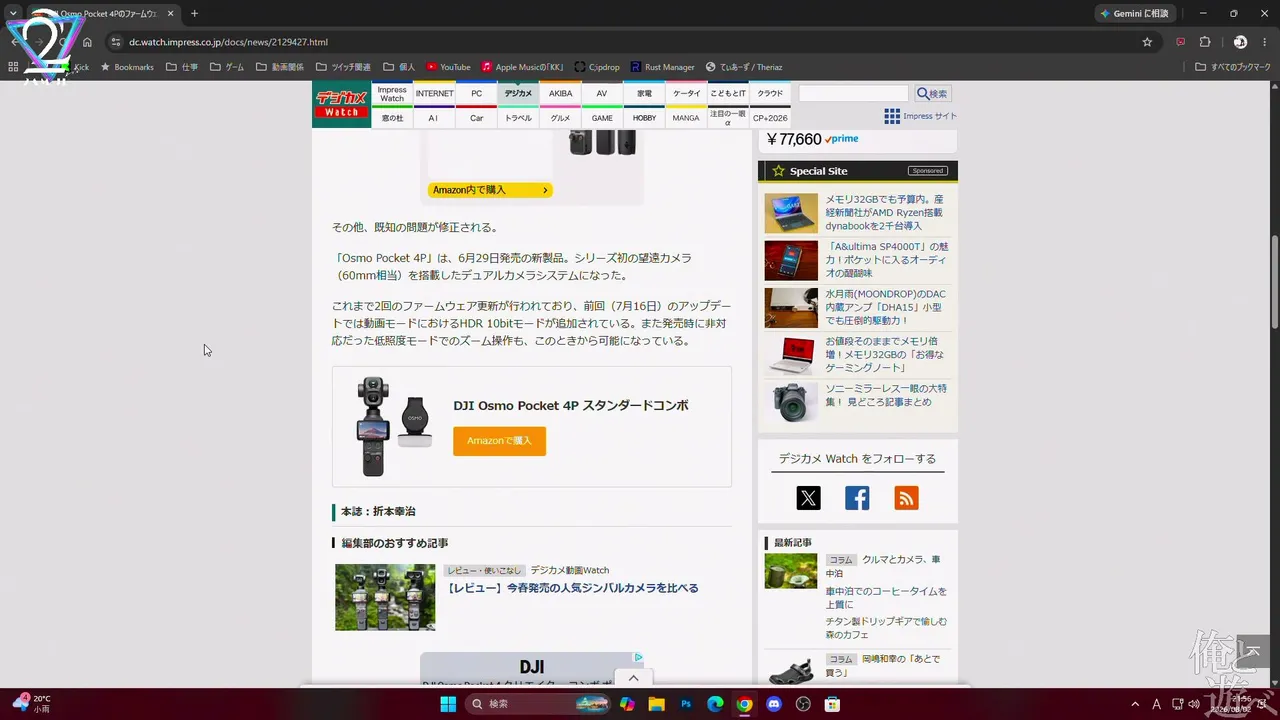Select the GAME nav tab
The height and width of the screenshot is (720, 1280).
coord(602,117)
